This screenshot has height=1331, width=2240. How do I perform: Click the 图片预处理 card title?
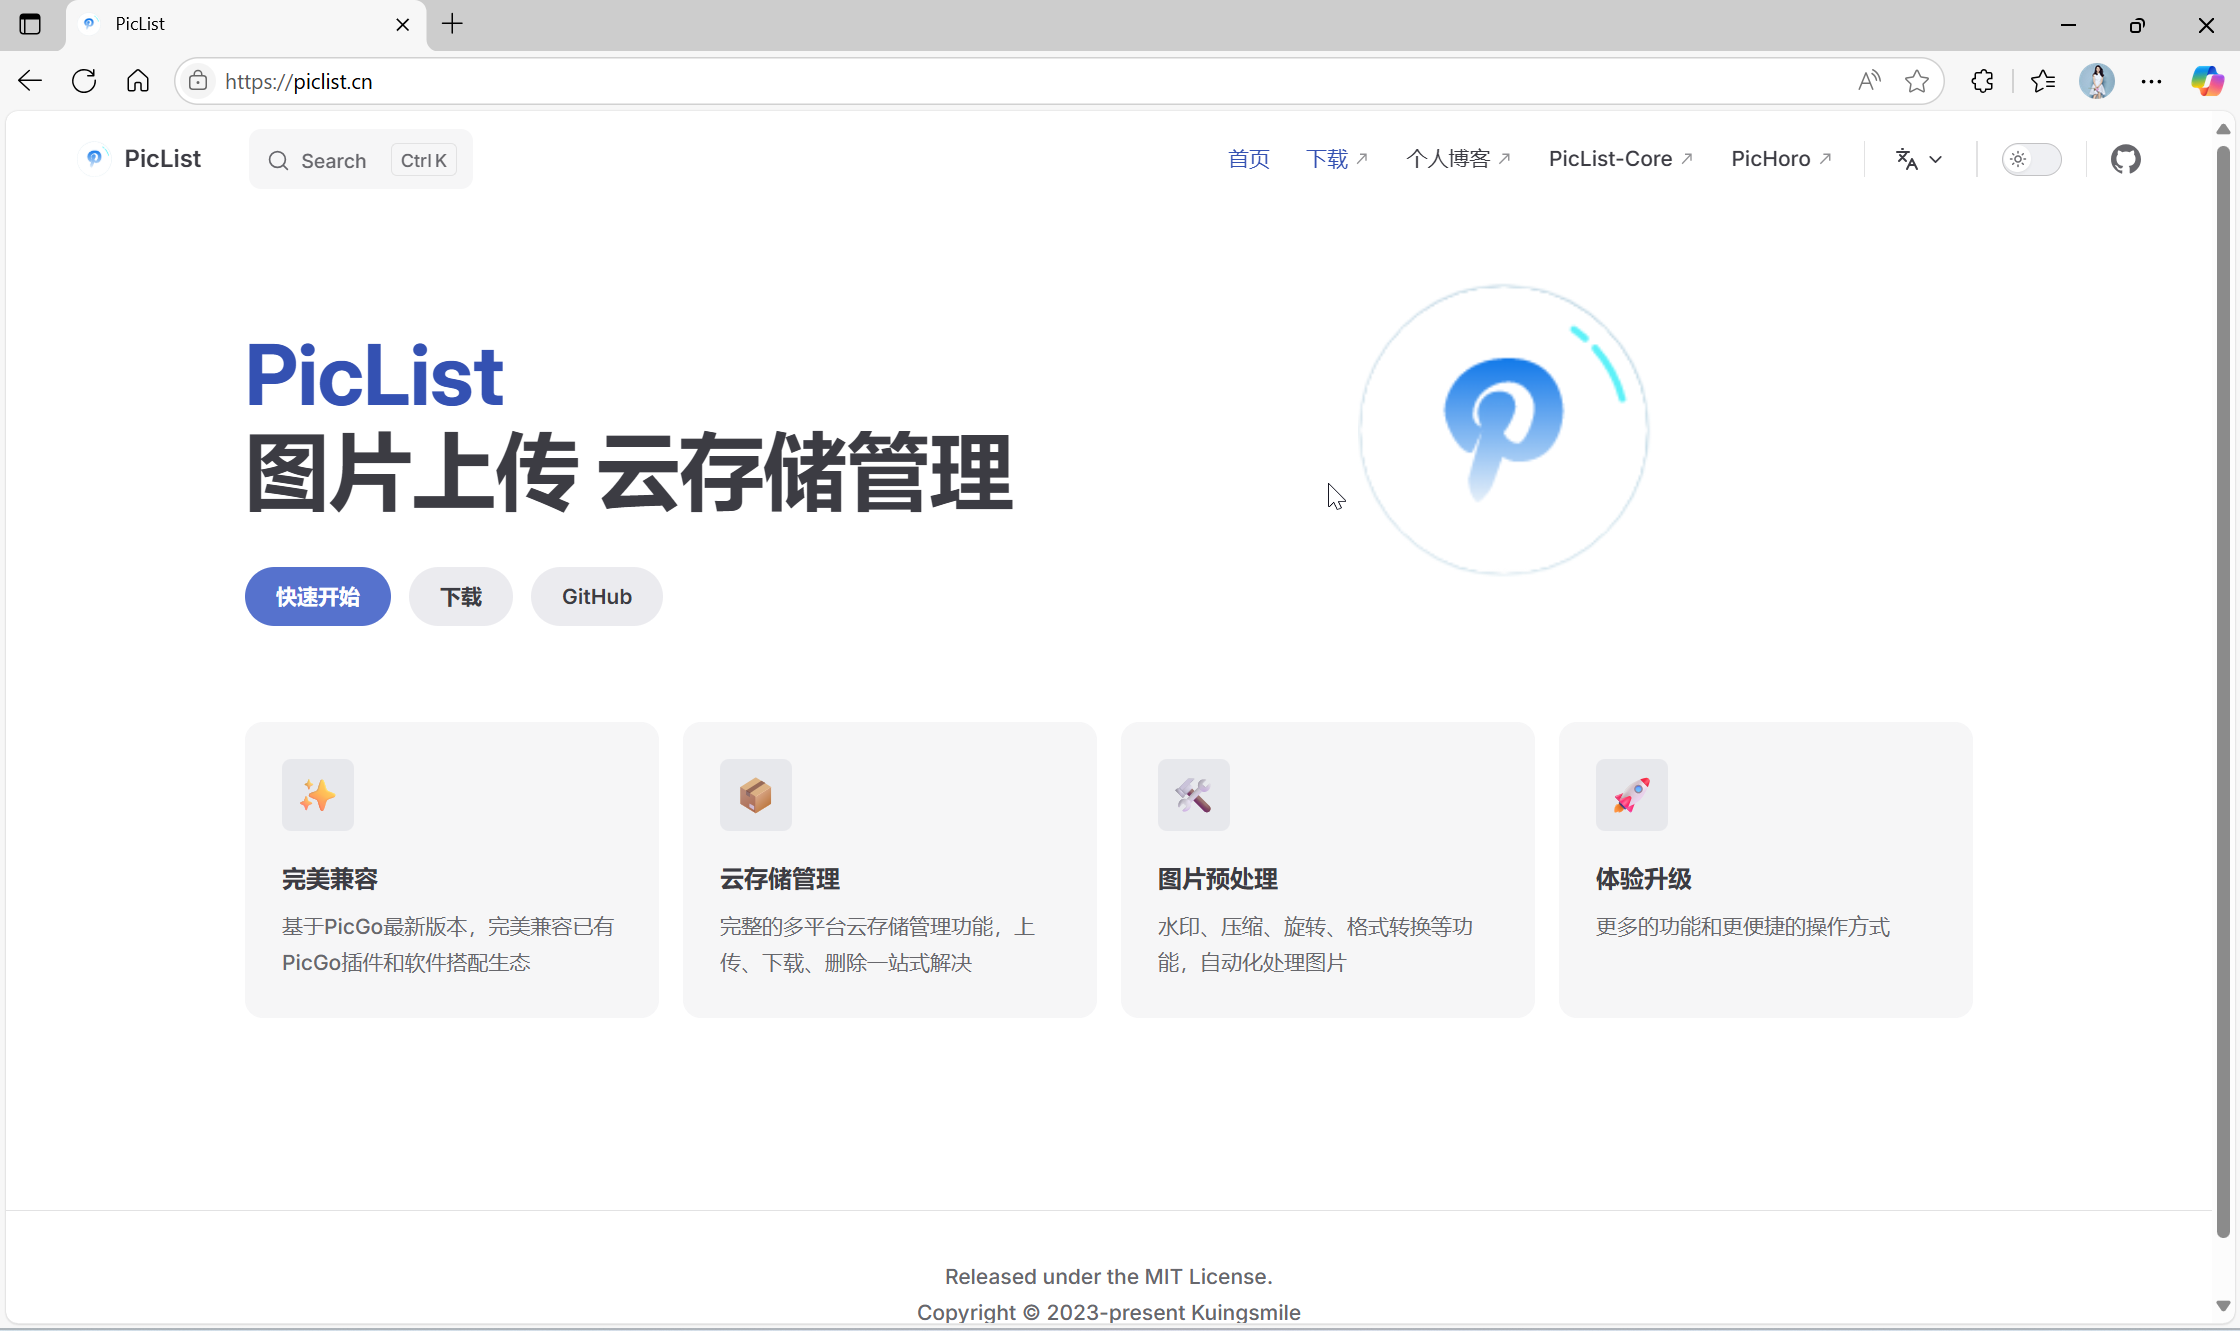(1218, 879)
